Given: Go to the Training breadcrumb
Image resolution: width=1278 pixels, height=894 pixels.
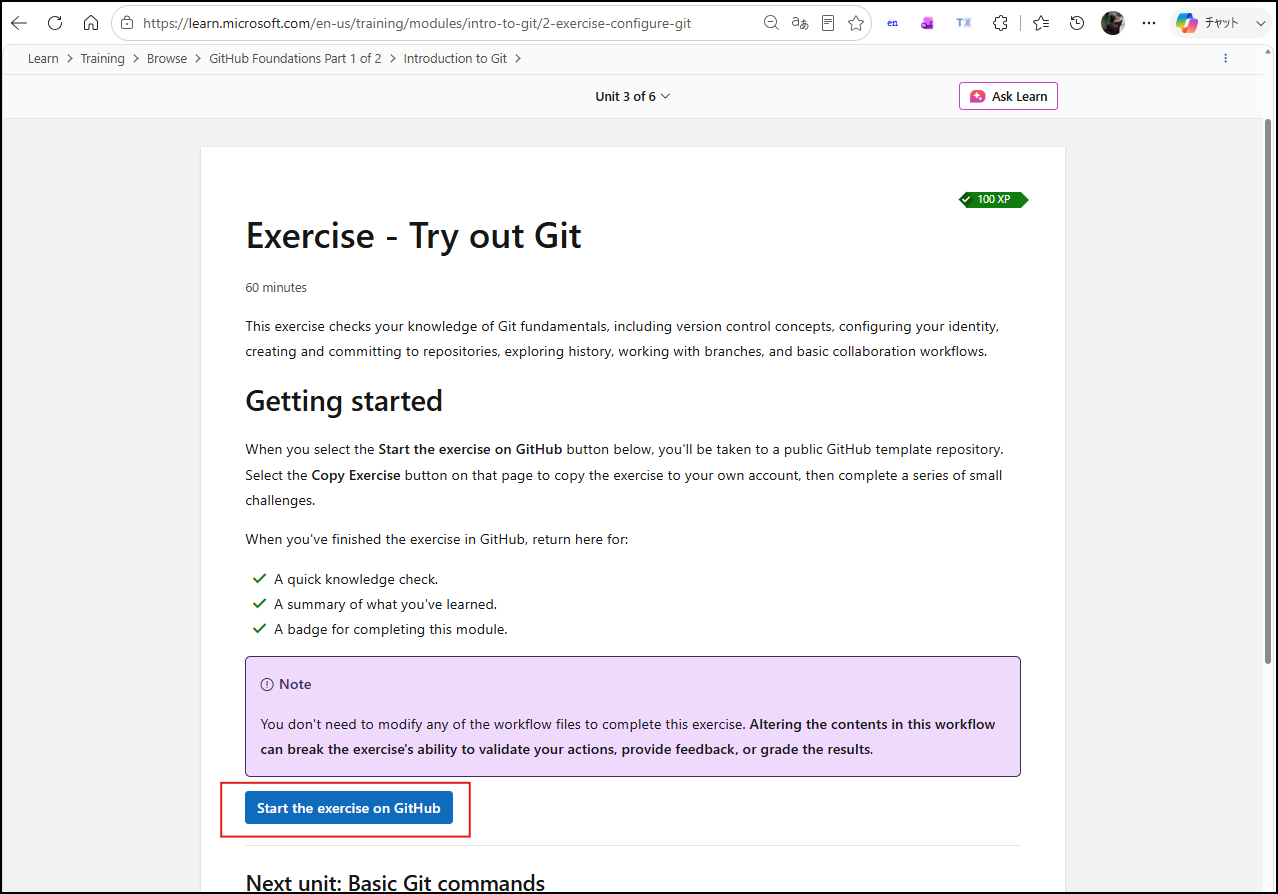Looking at the screenshot, I should (103, 59).
